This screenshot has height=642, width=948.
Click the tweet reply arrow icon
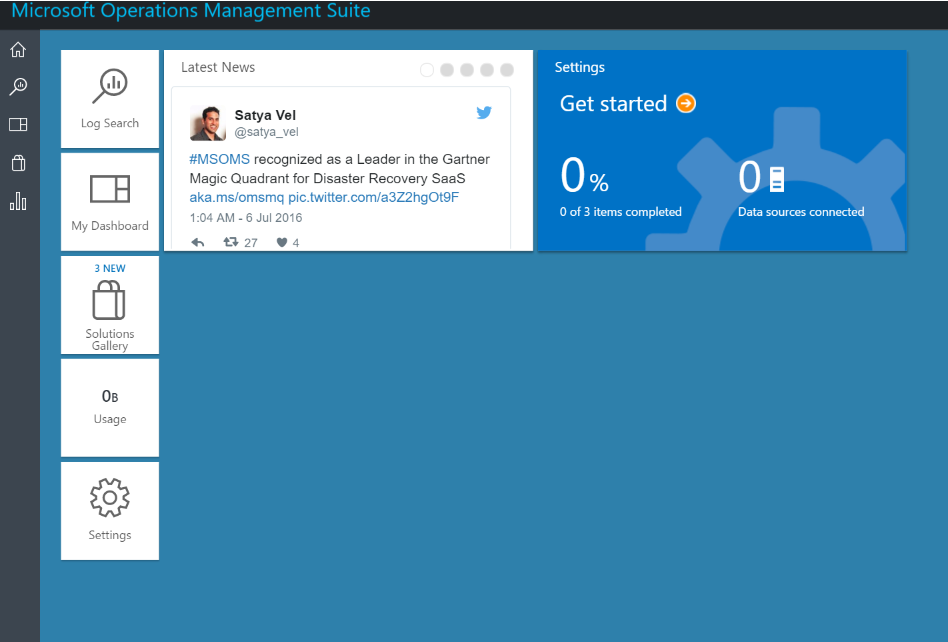(198, 242)
